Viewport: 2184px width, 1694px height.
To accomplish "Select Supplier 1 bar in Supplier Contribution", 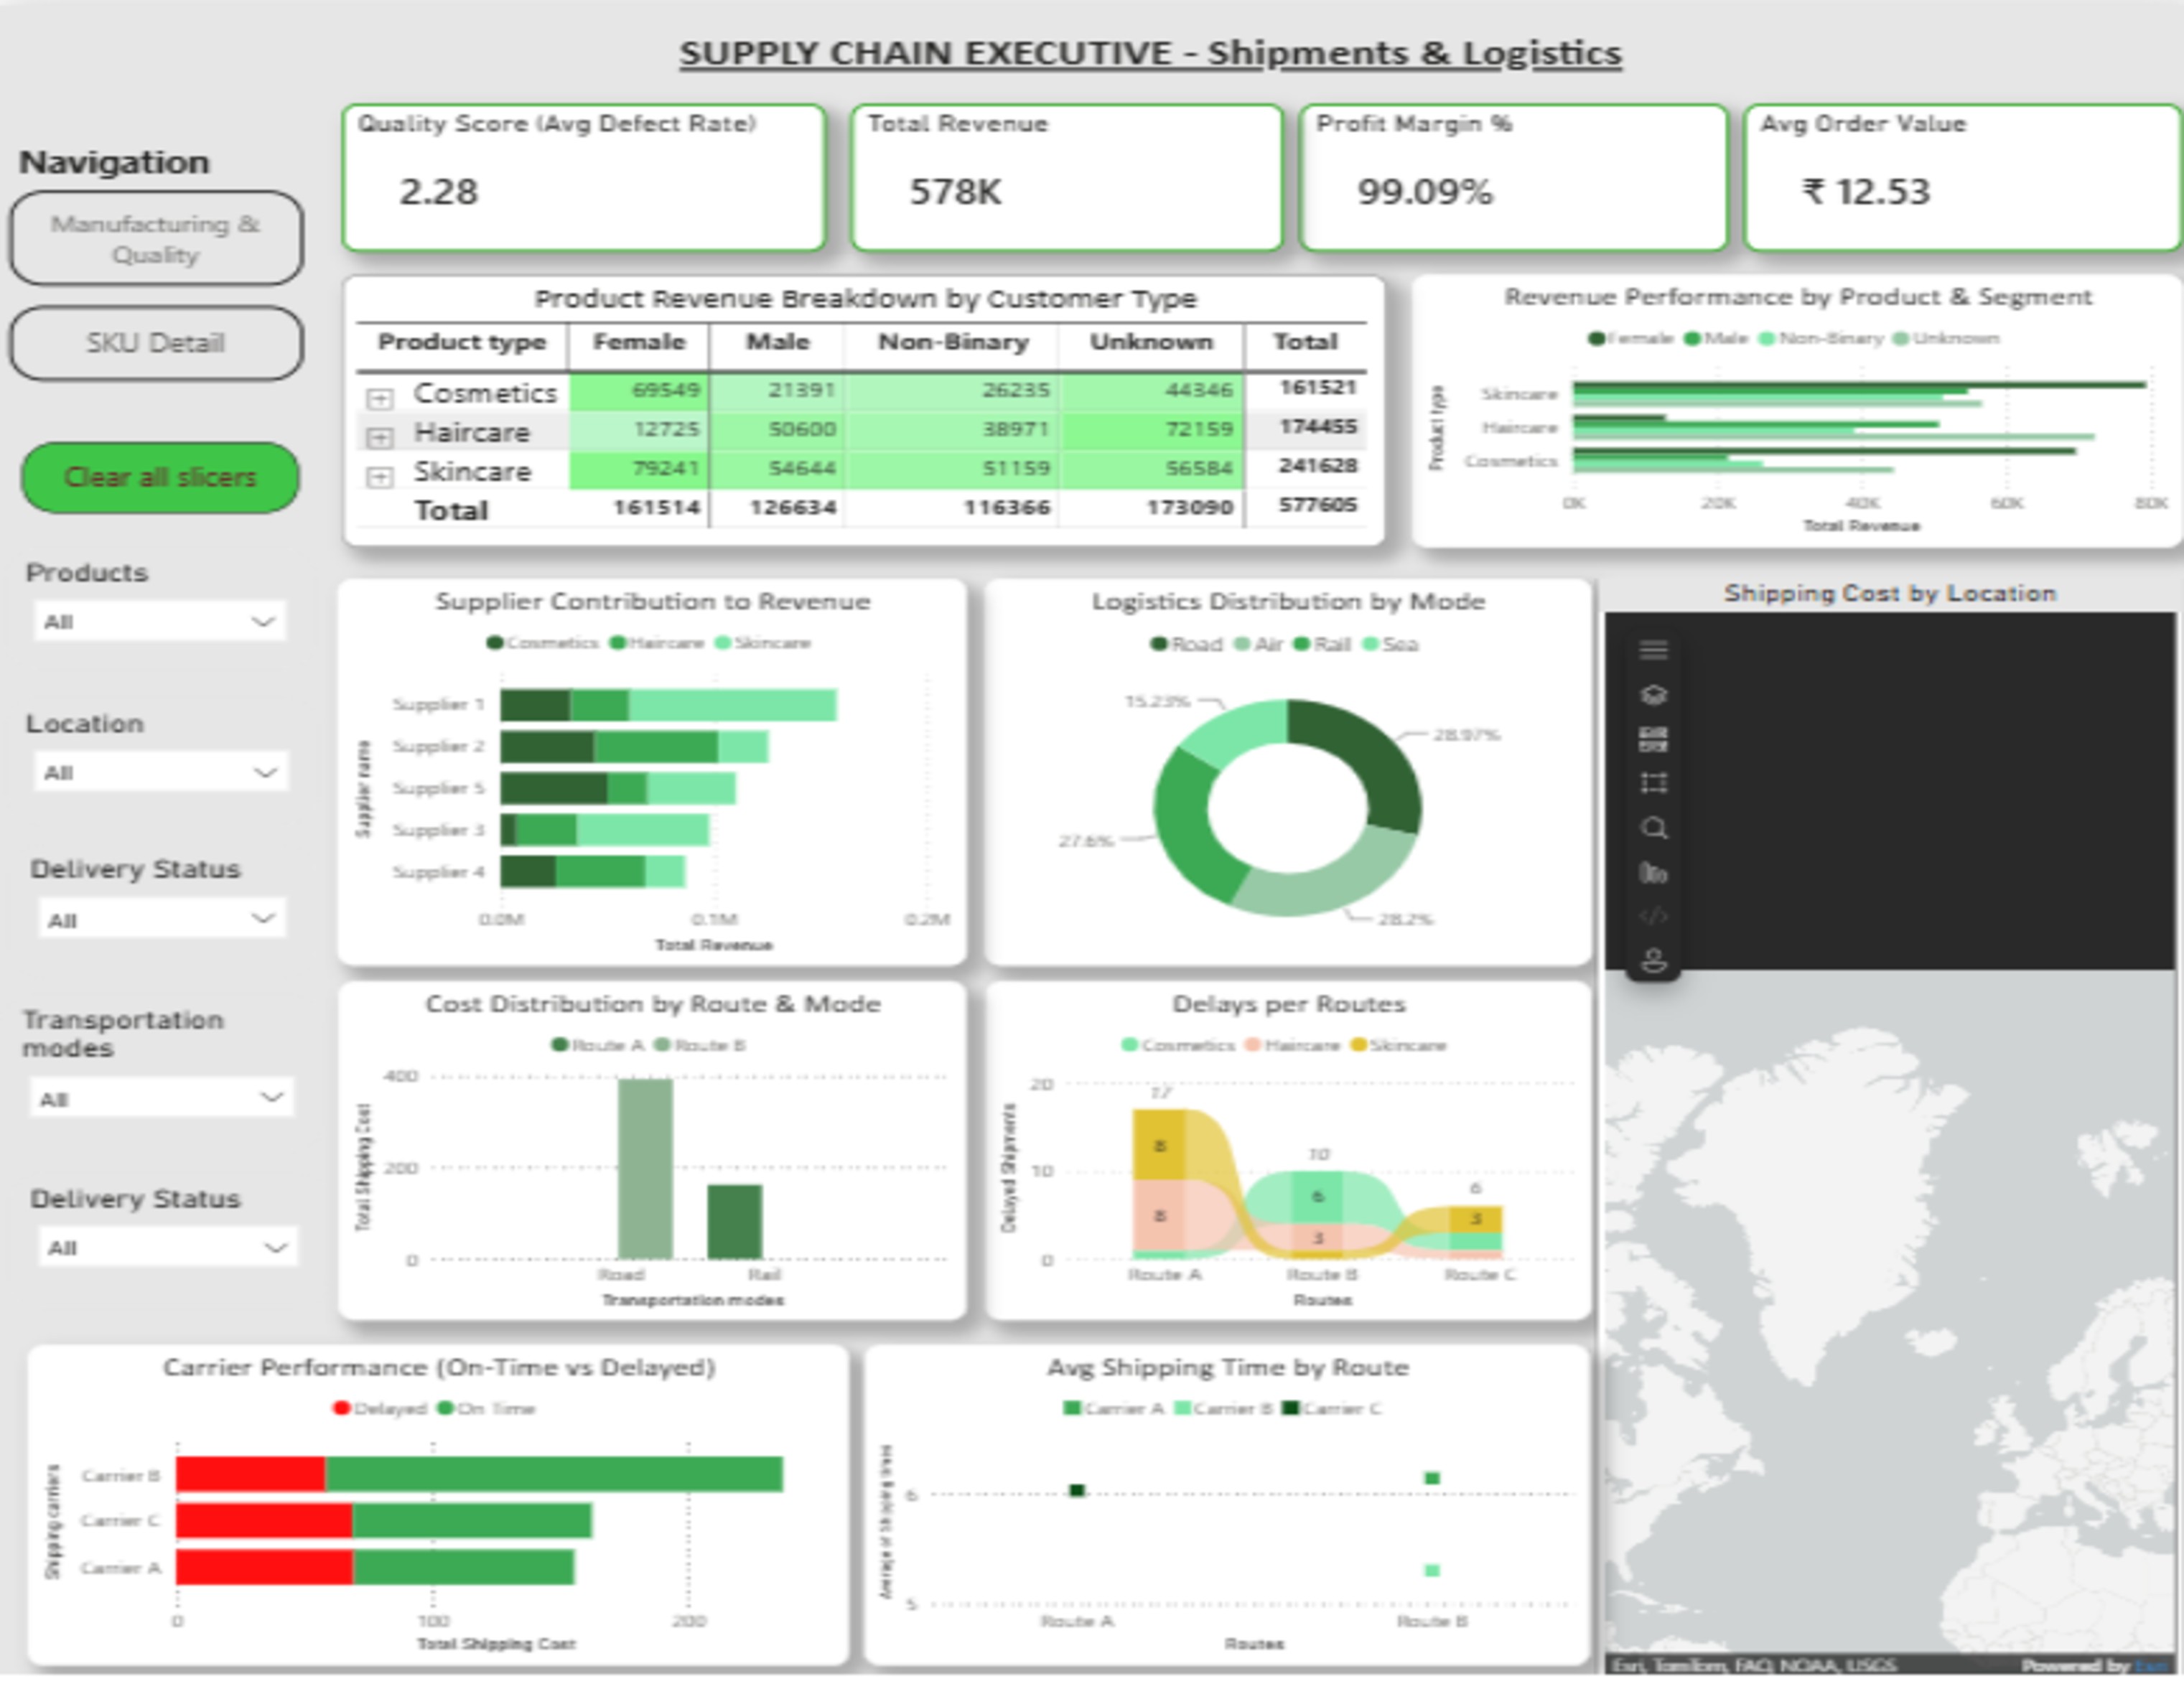I will 668,705.
